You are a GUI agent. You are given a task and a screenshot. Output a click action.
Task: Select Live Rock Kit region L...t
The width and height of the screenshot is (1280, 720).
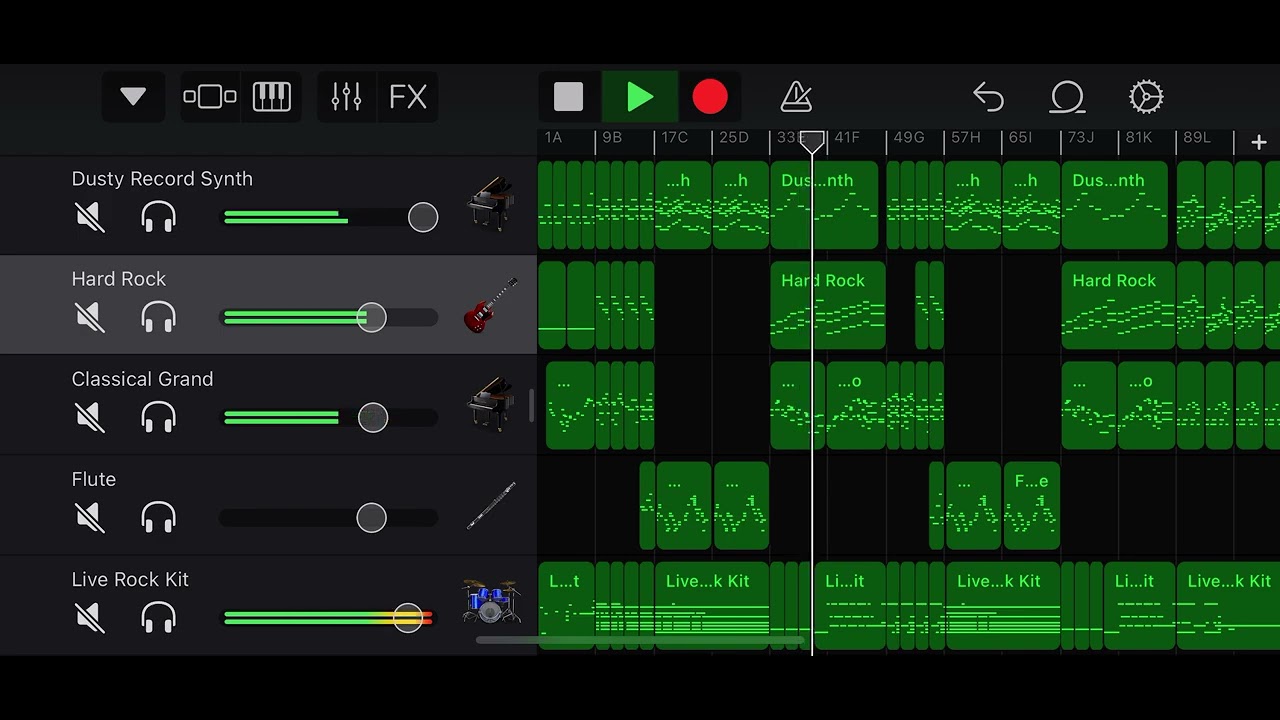[x=565, y=605]
